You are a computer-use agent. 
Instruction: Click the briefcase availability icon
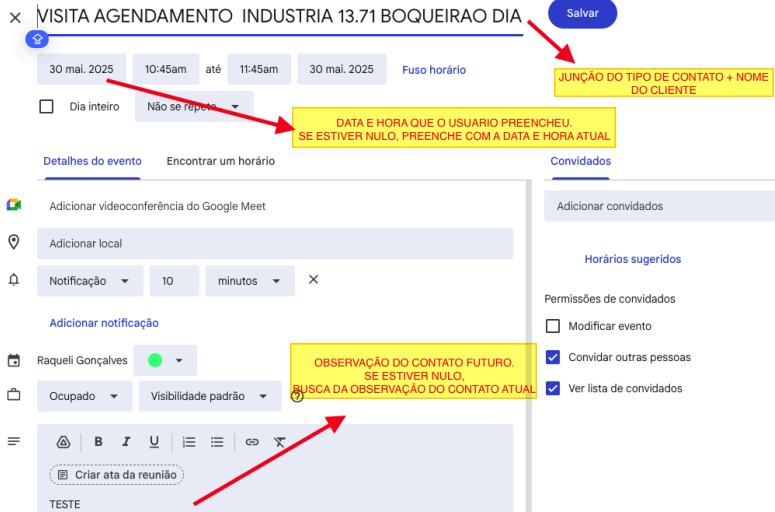(14, 395)
